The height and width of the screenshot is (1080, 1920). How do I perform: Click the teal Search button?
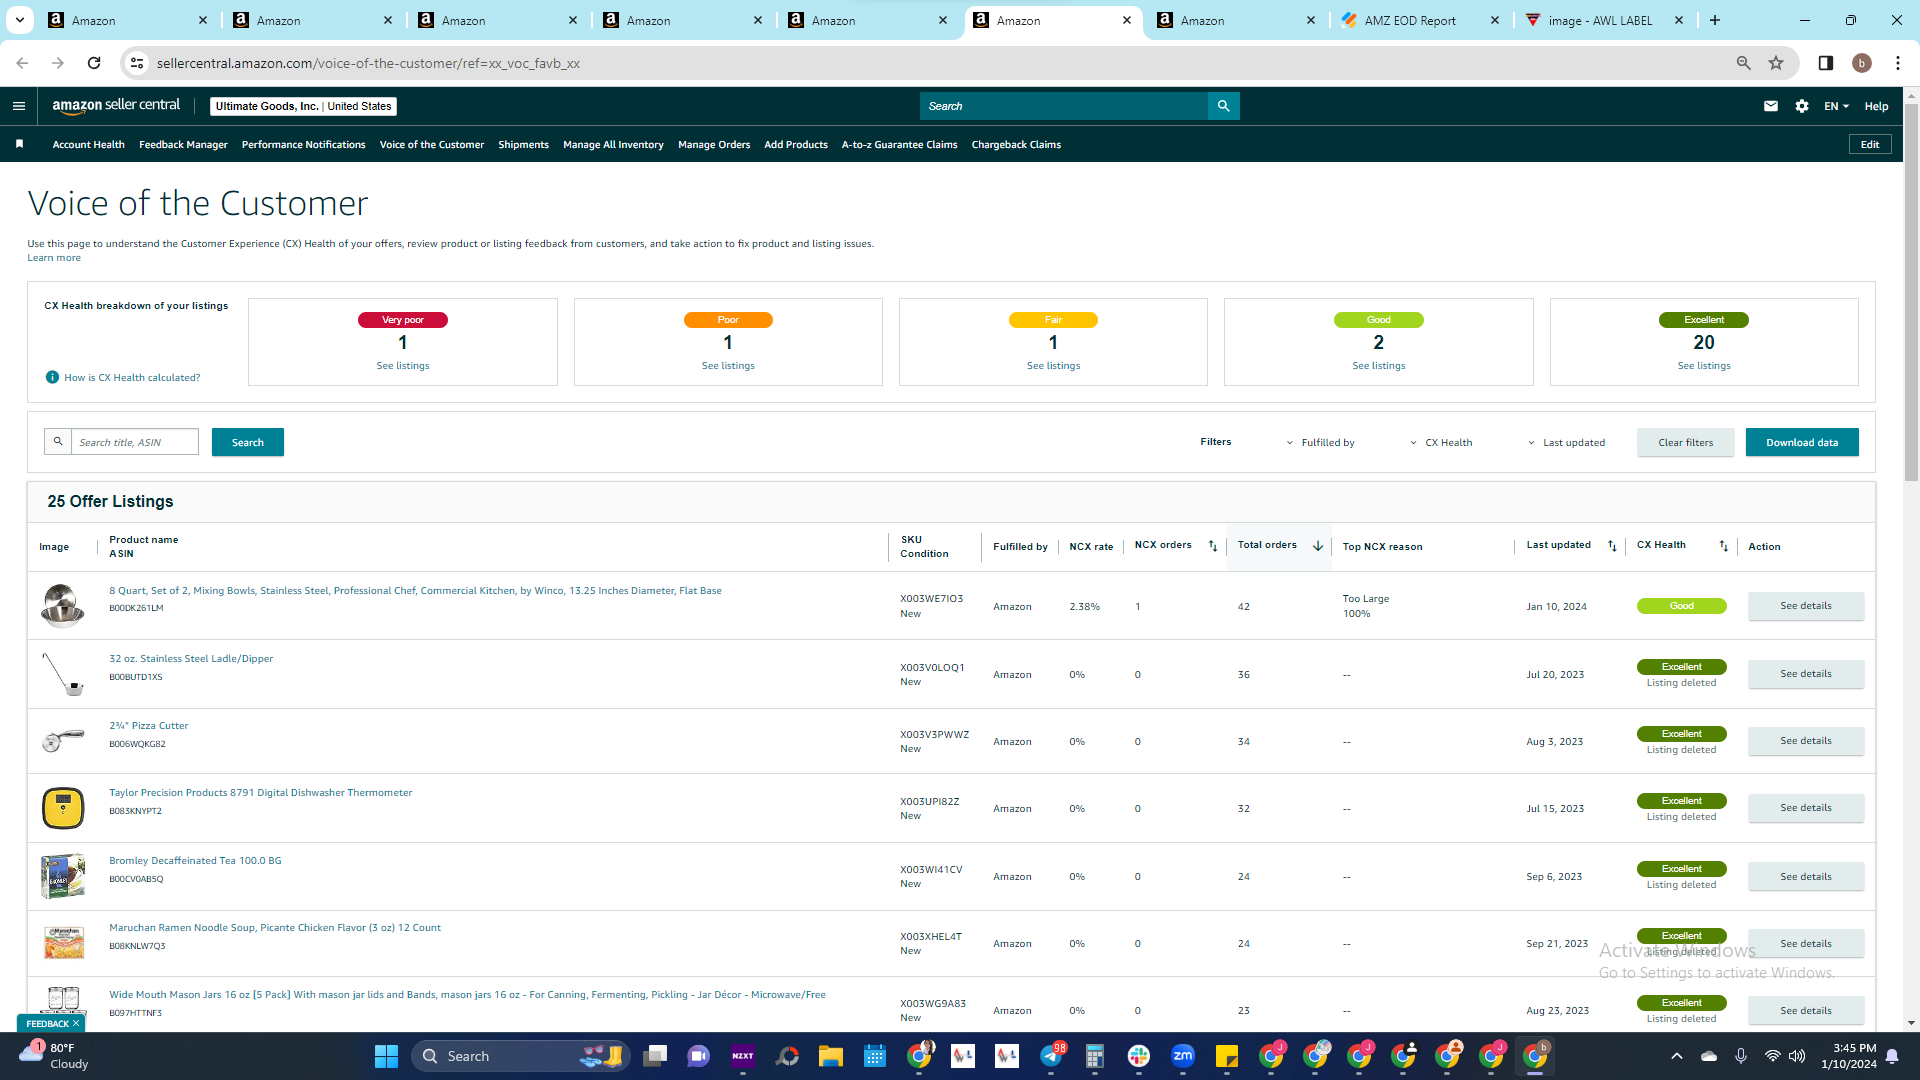248,443
